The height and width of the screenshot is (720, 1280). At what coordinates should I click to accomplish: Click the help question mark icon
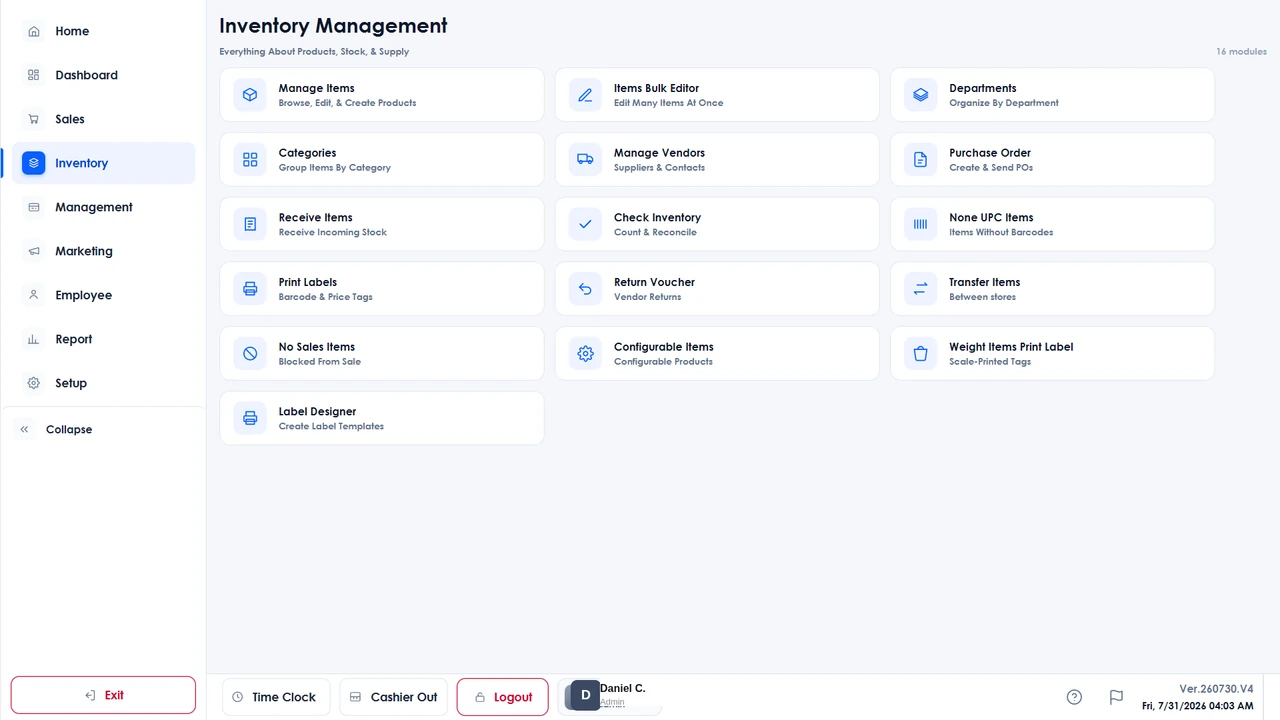pyautogui.click(x=1074, y=697)
